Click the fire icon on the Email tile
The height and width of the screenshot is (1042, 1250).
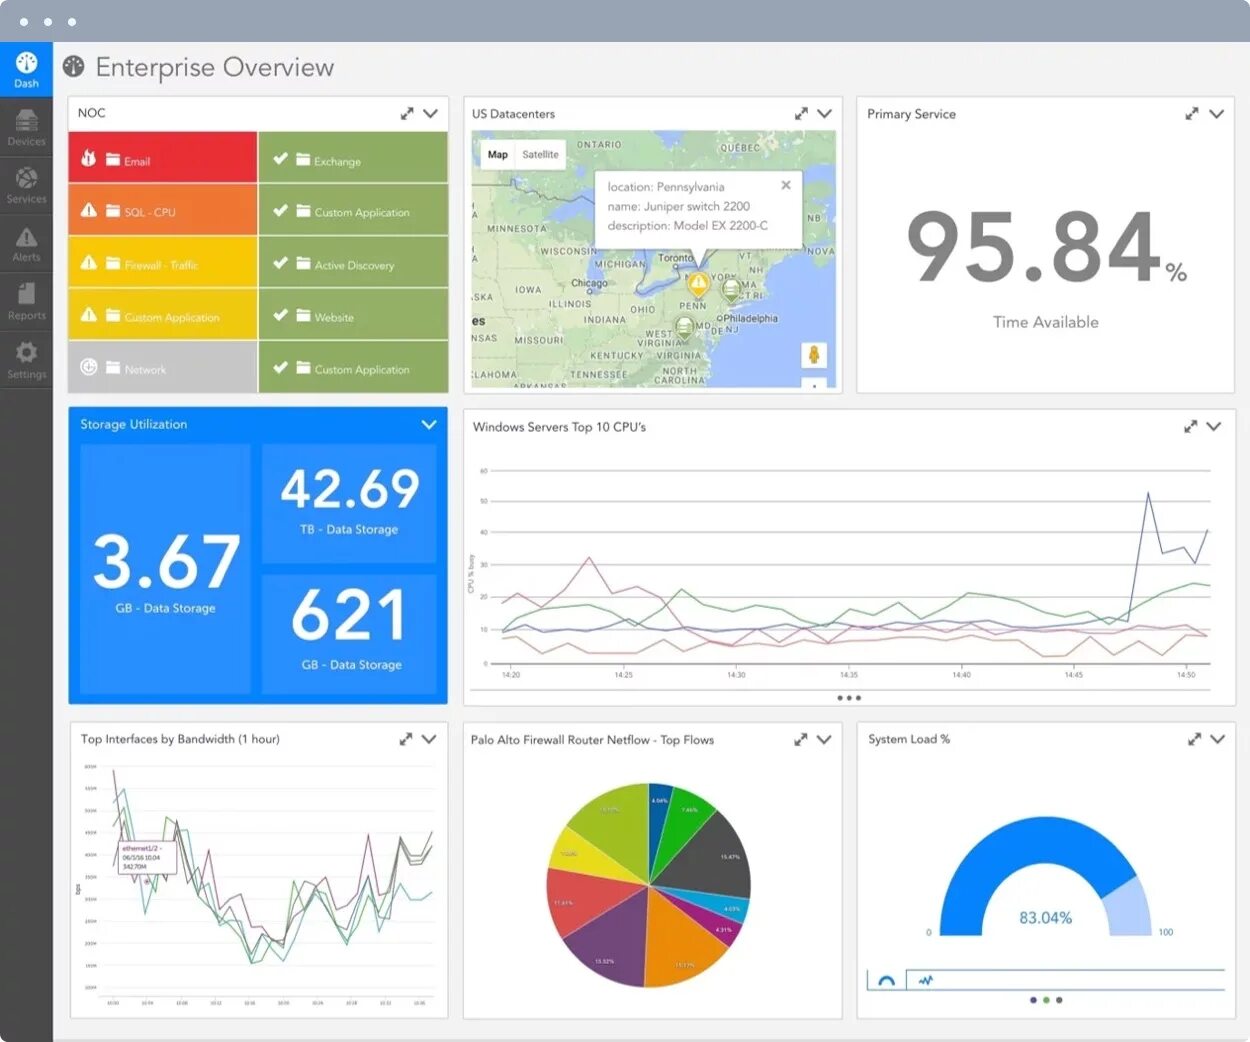pos(88,158)
